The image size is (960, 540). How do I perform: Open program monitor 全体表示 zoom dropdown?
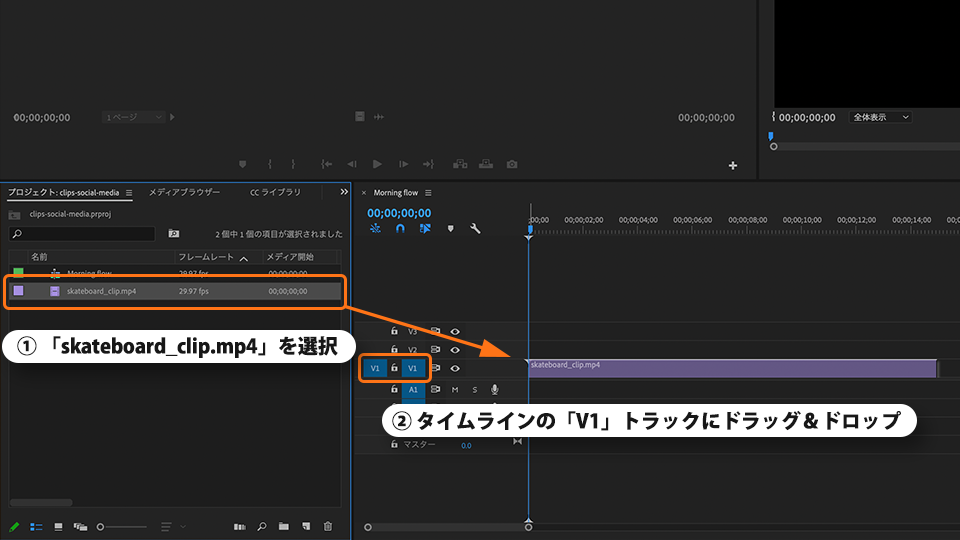pyautogui.click(x=880, y=117)
